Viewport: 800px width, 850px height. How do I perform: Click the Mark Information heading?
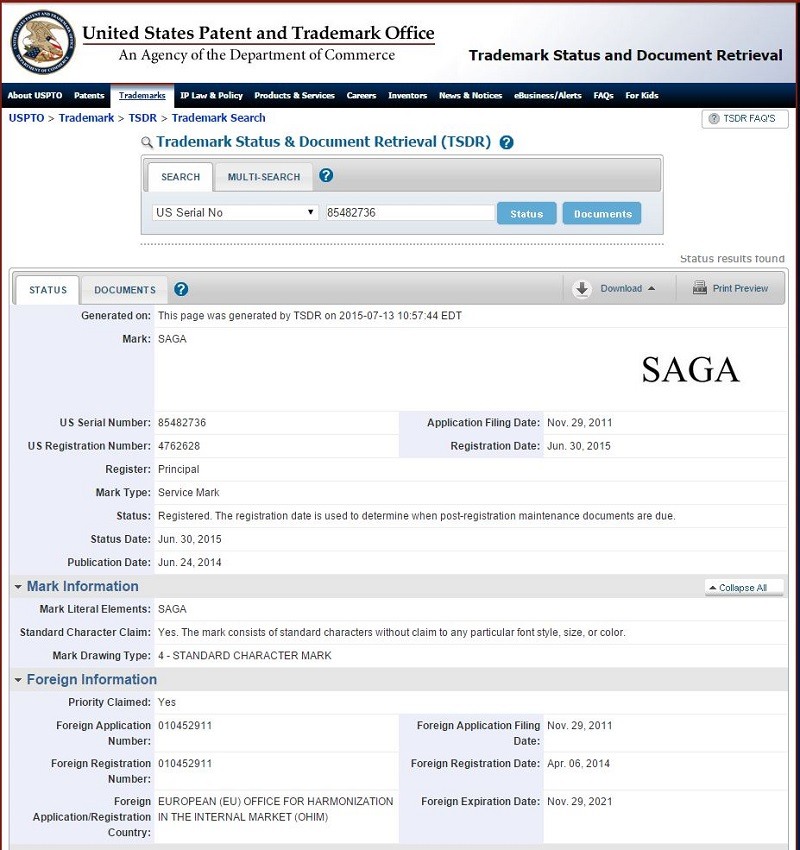click(82, 587)
